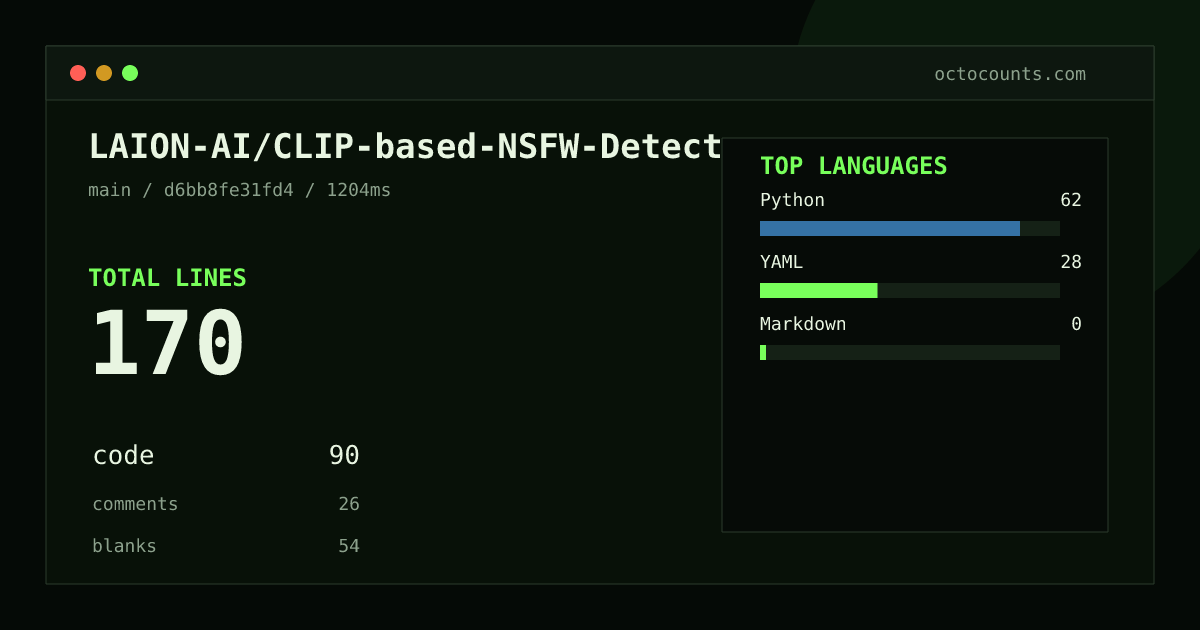
Task: Click the Python value 62
Action: click(x=1071, y=200)
